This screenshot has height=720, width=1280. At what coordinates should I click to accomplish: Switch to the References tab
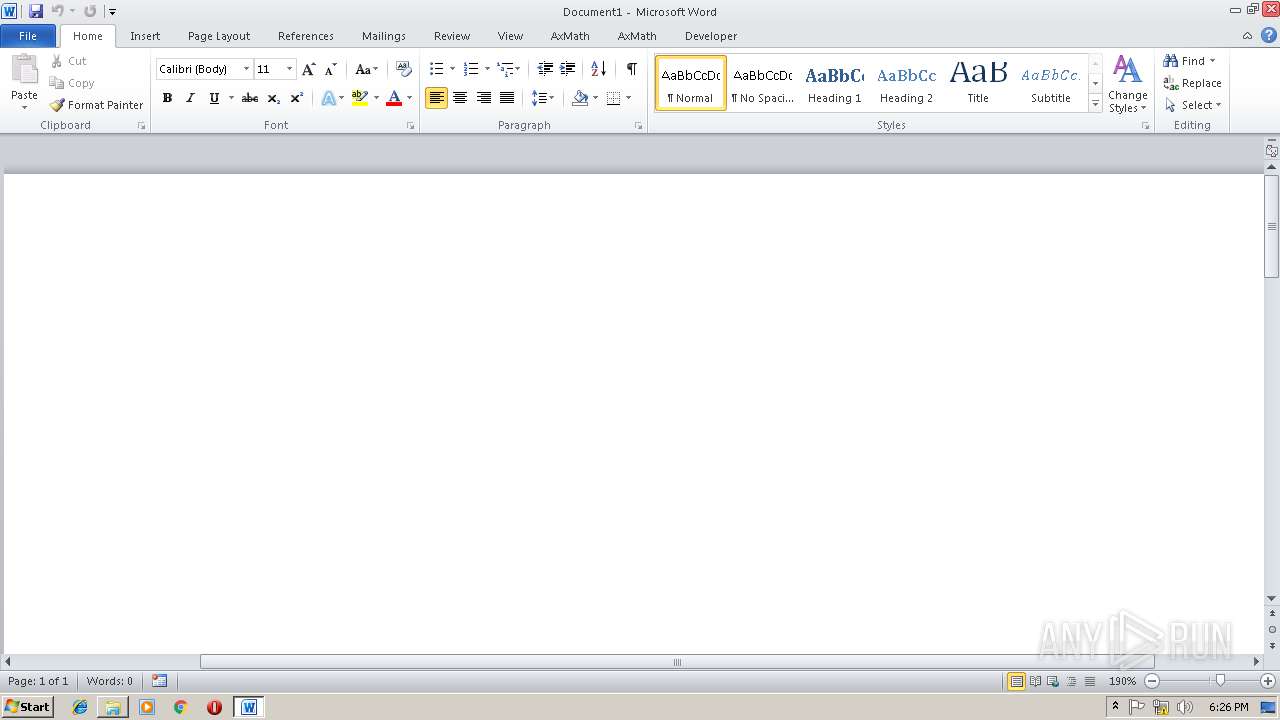306,36
